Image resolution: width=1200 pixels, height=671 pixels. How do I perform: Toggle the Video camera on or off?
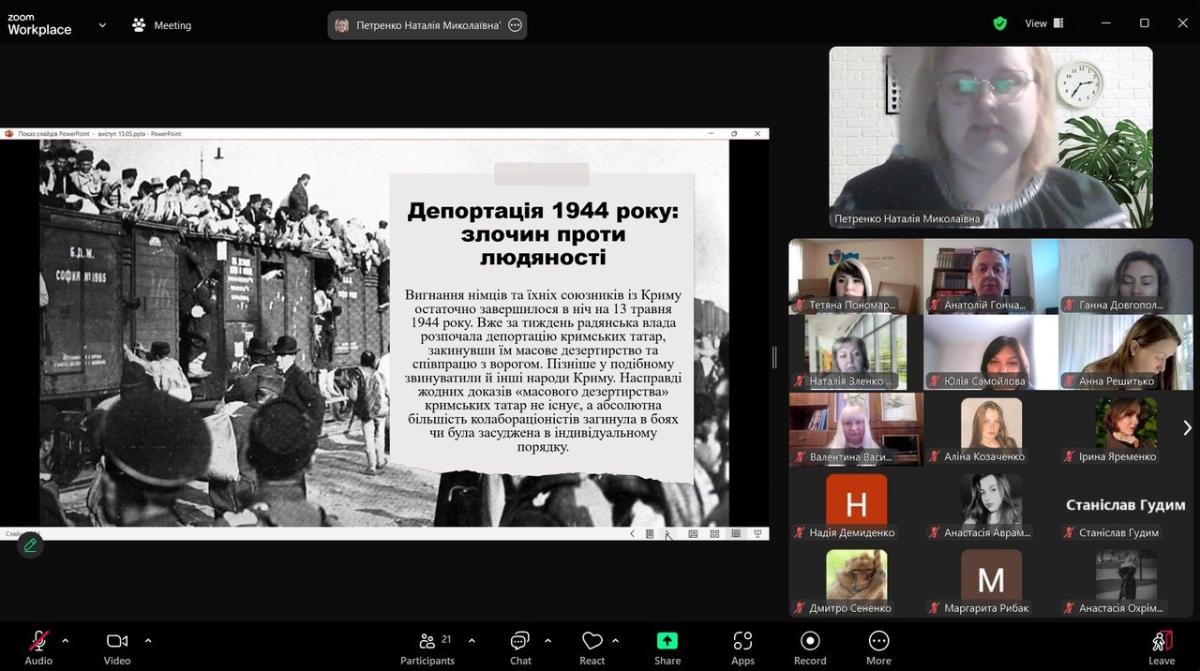[117, 642]
